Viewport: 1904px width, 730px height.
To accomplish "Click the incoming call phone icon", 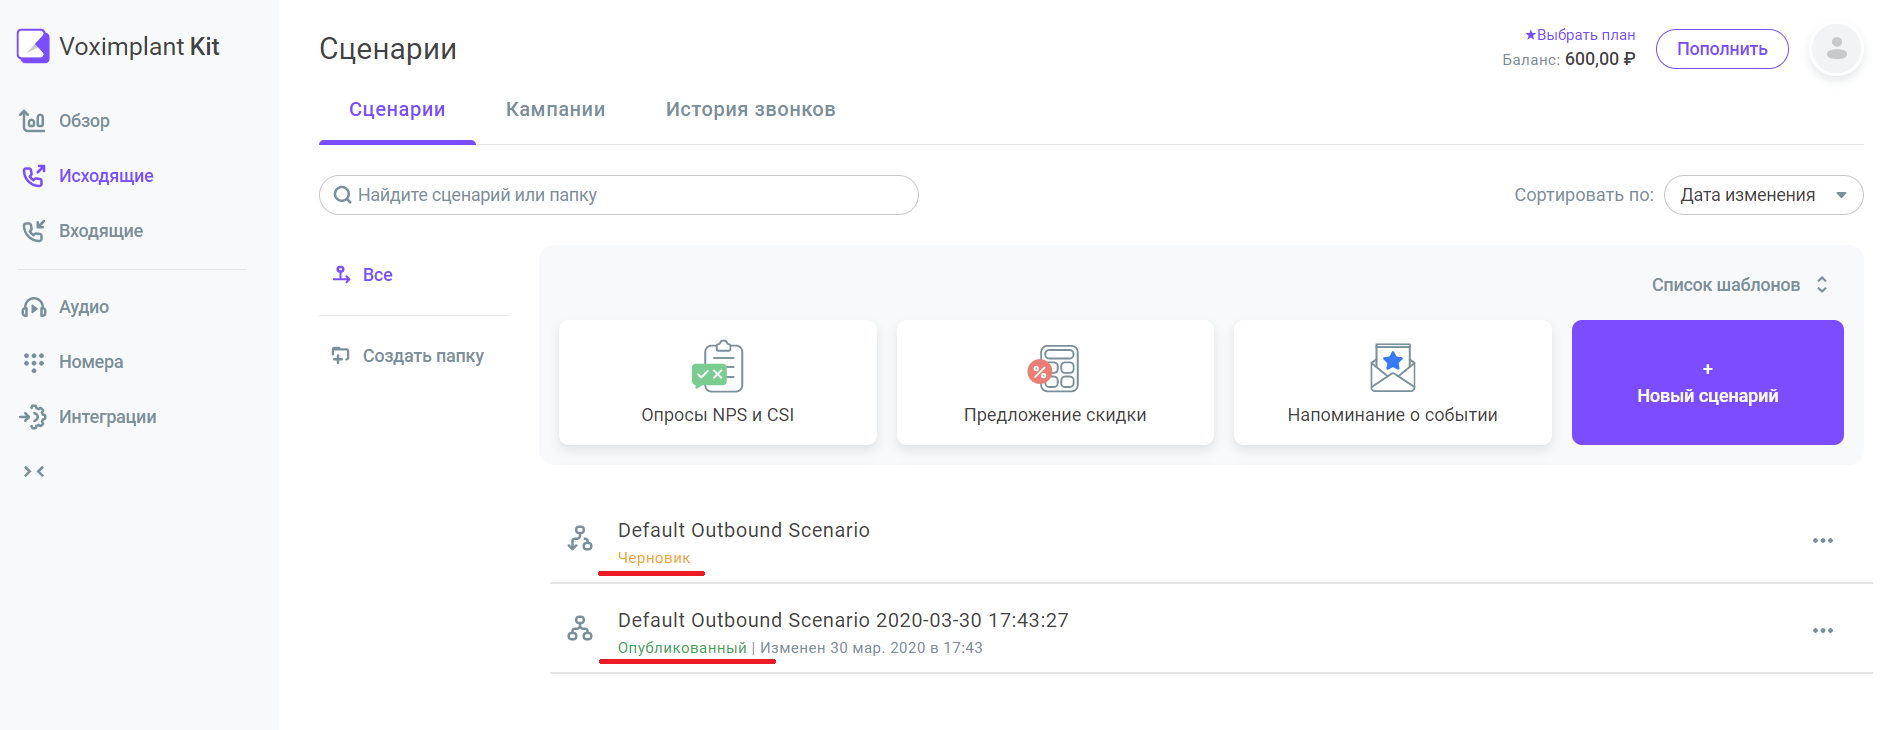I will 33,231.
